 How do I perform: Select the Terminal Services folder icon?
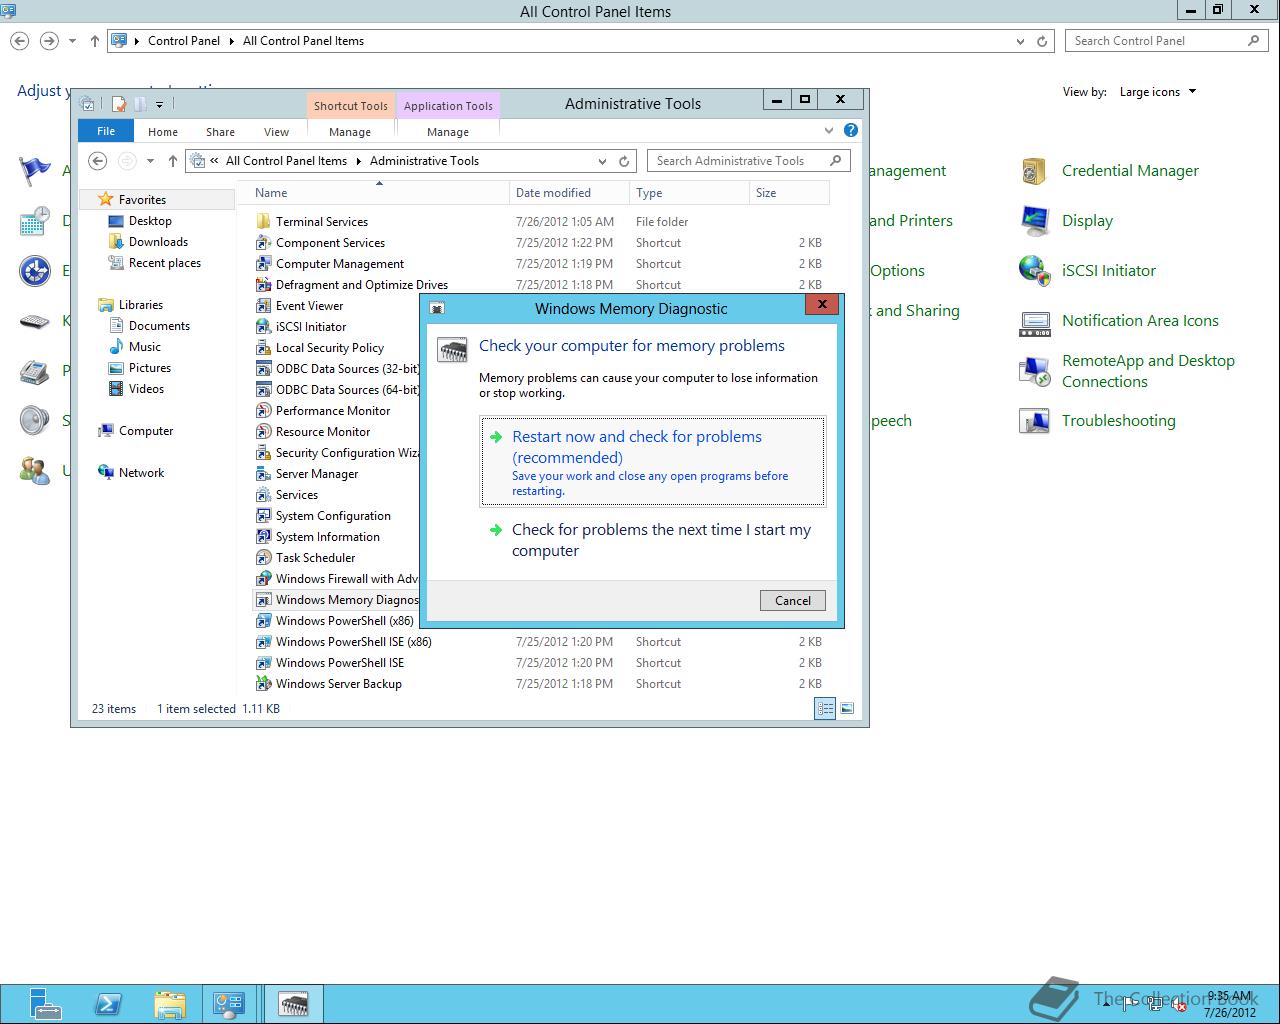(x=263, y=222)
